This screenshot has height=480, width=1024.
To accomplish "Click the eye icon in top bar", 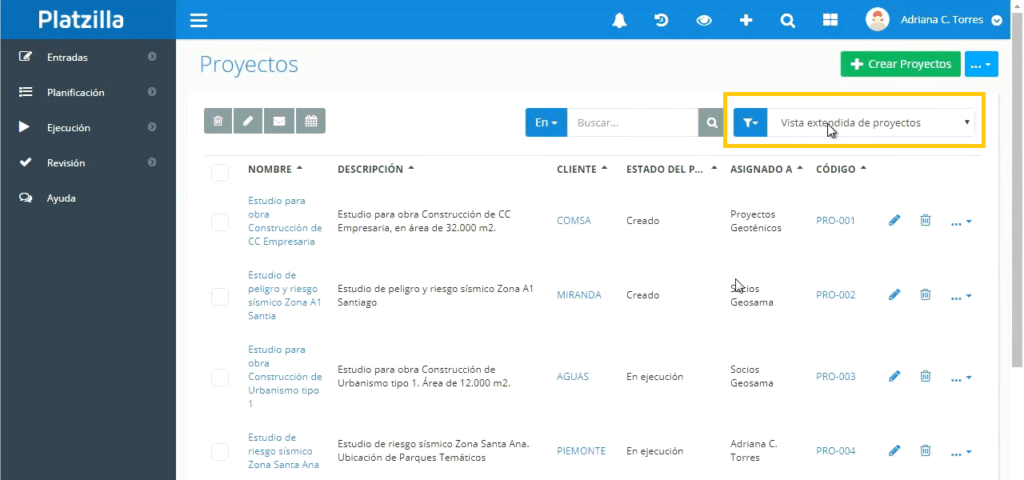I will coord(703,20).
